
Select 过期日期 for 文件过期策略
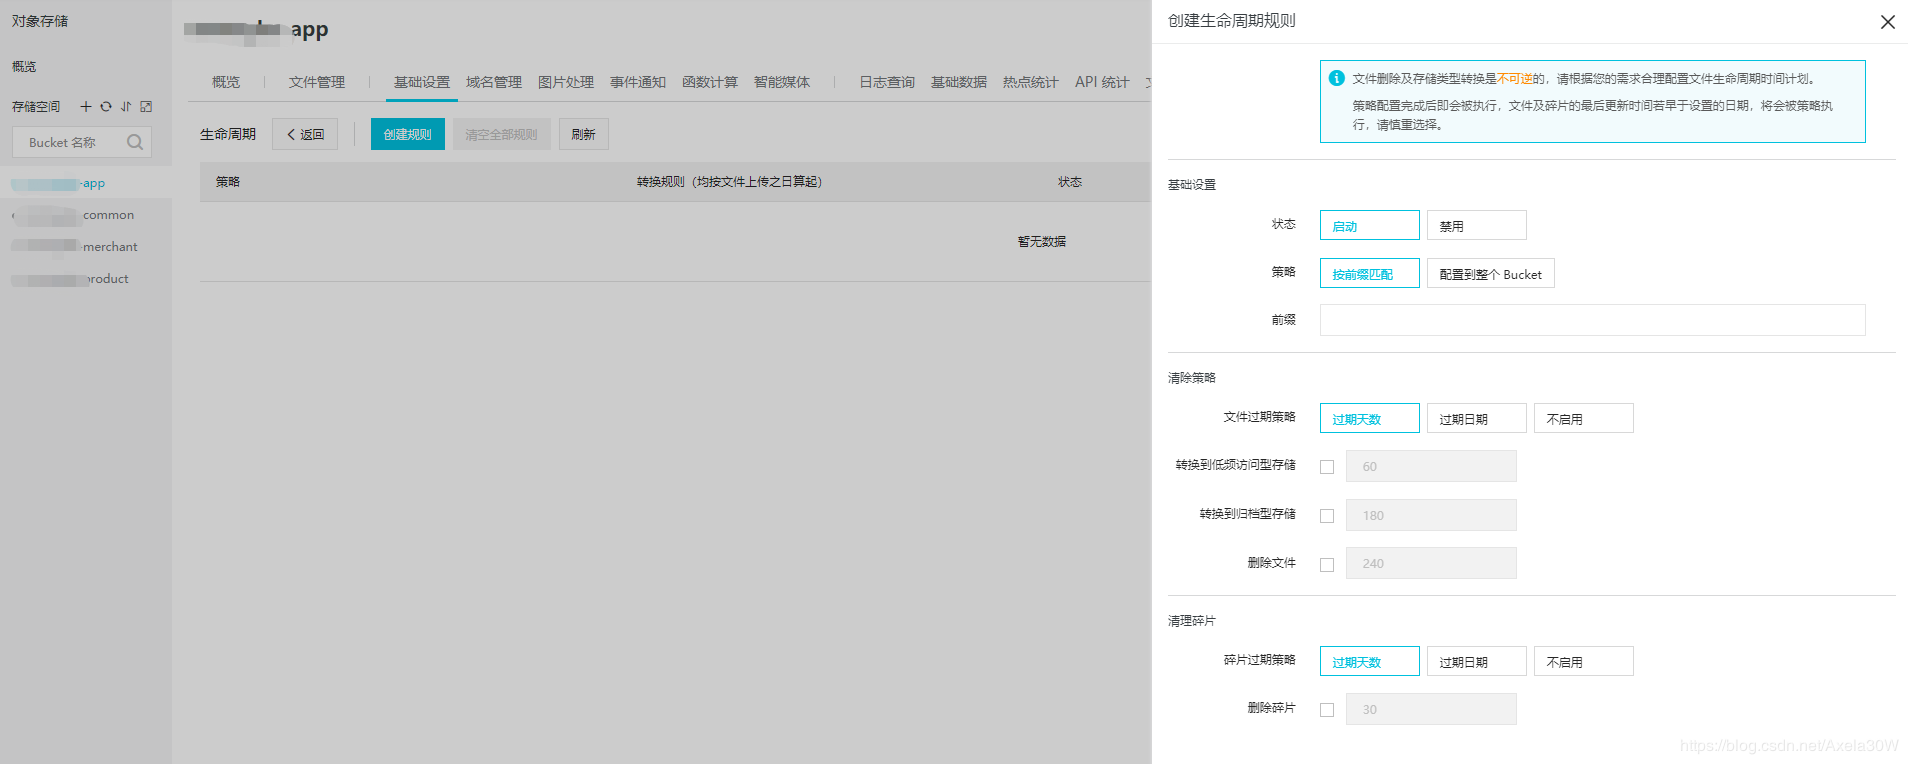(1476, 418)
